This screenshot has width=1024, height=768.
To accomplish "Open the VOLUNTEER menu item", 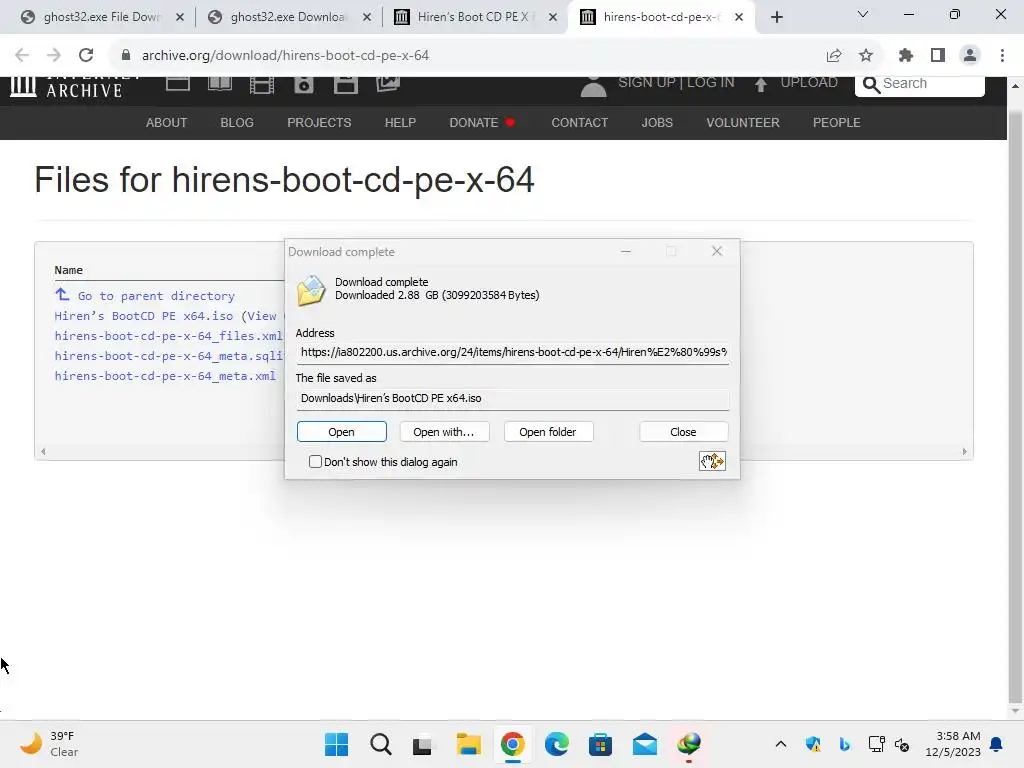I will tap(743, 123).
